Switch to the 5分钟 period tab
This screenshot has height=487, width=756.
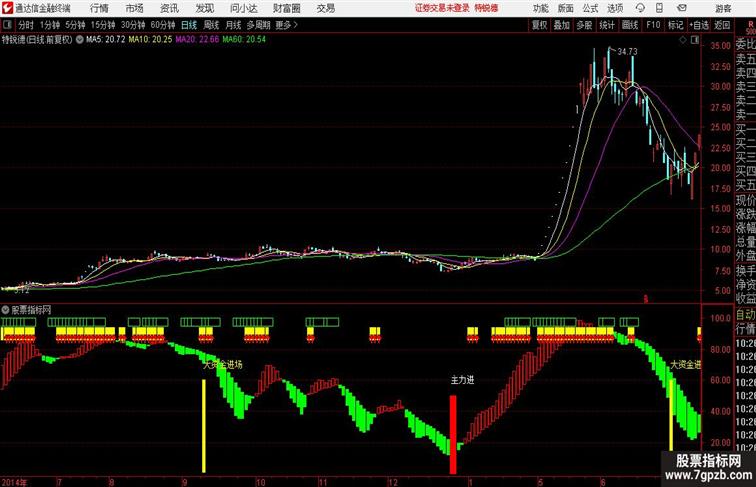[75, 25]
